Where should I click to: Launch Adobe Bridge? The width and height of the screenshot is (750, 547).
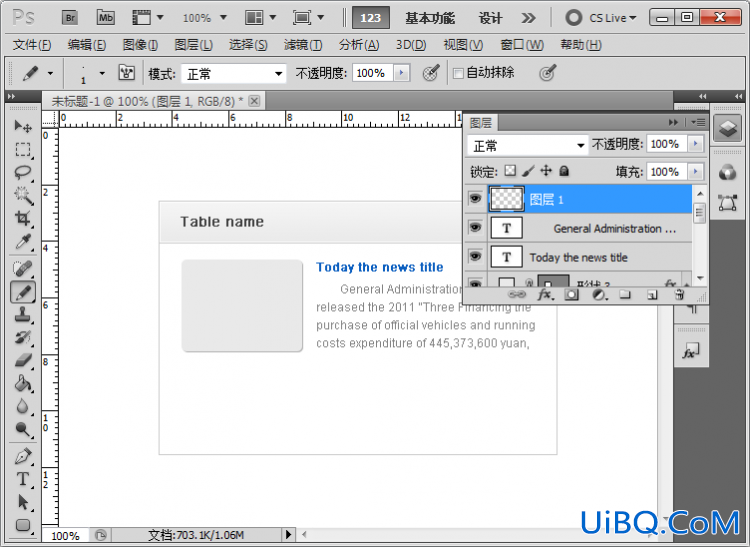[x=70, y=18]
